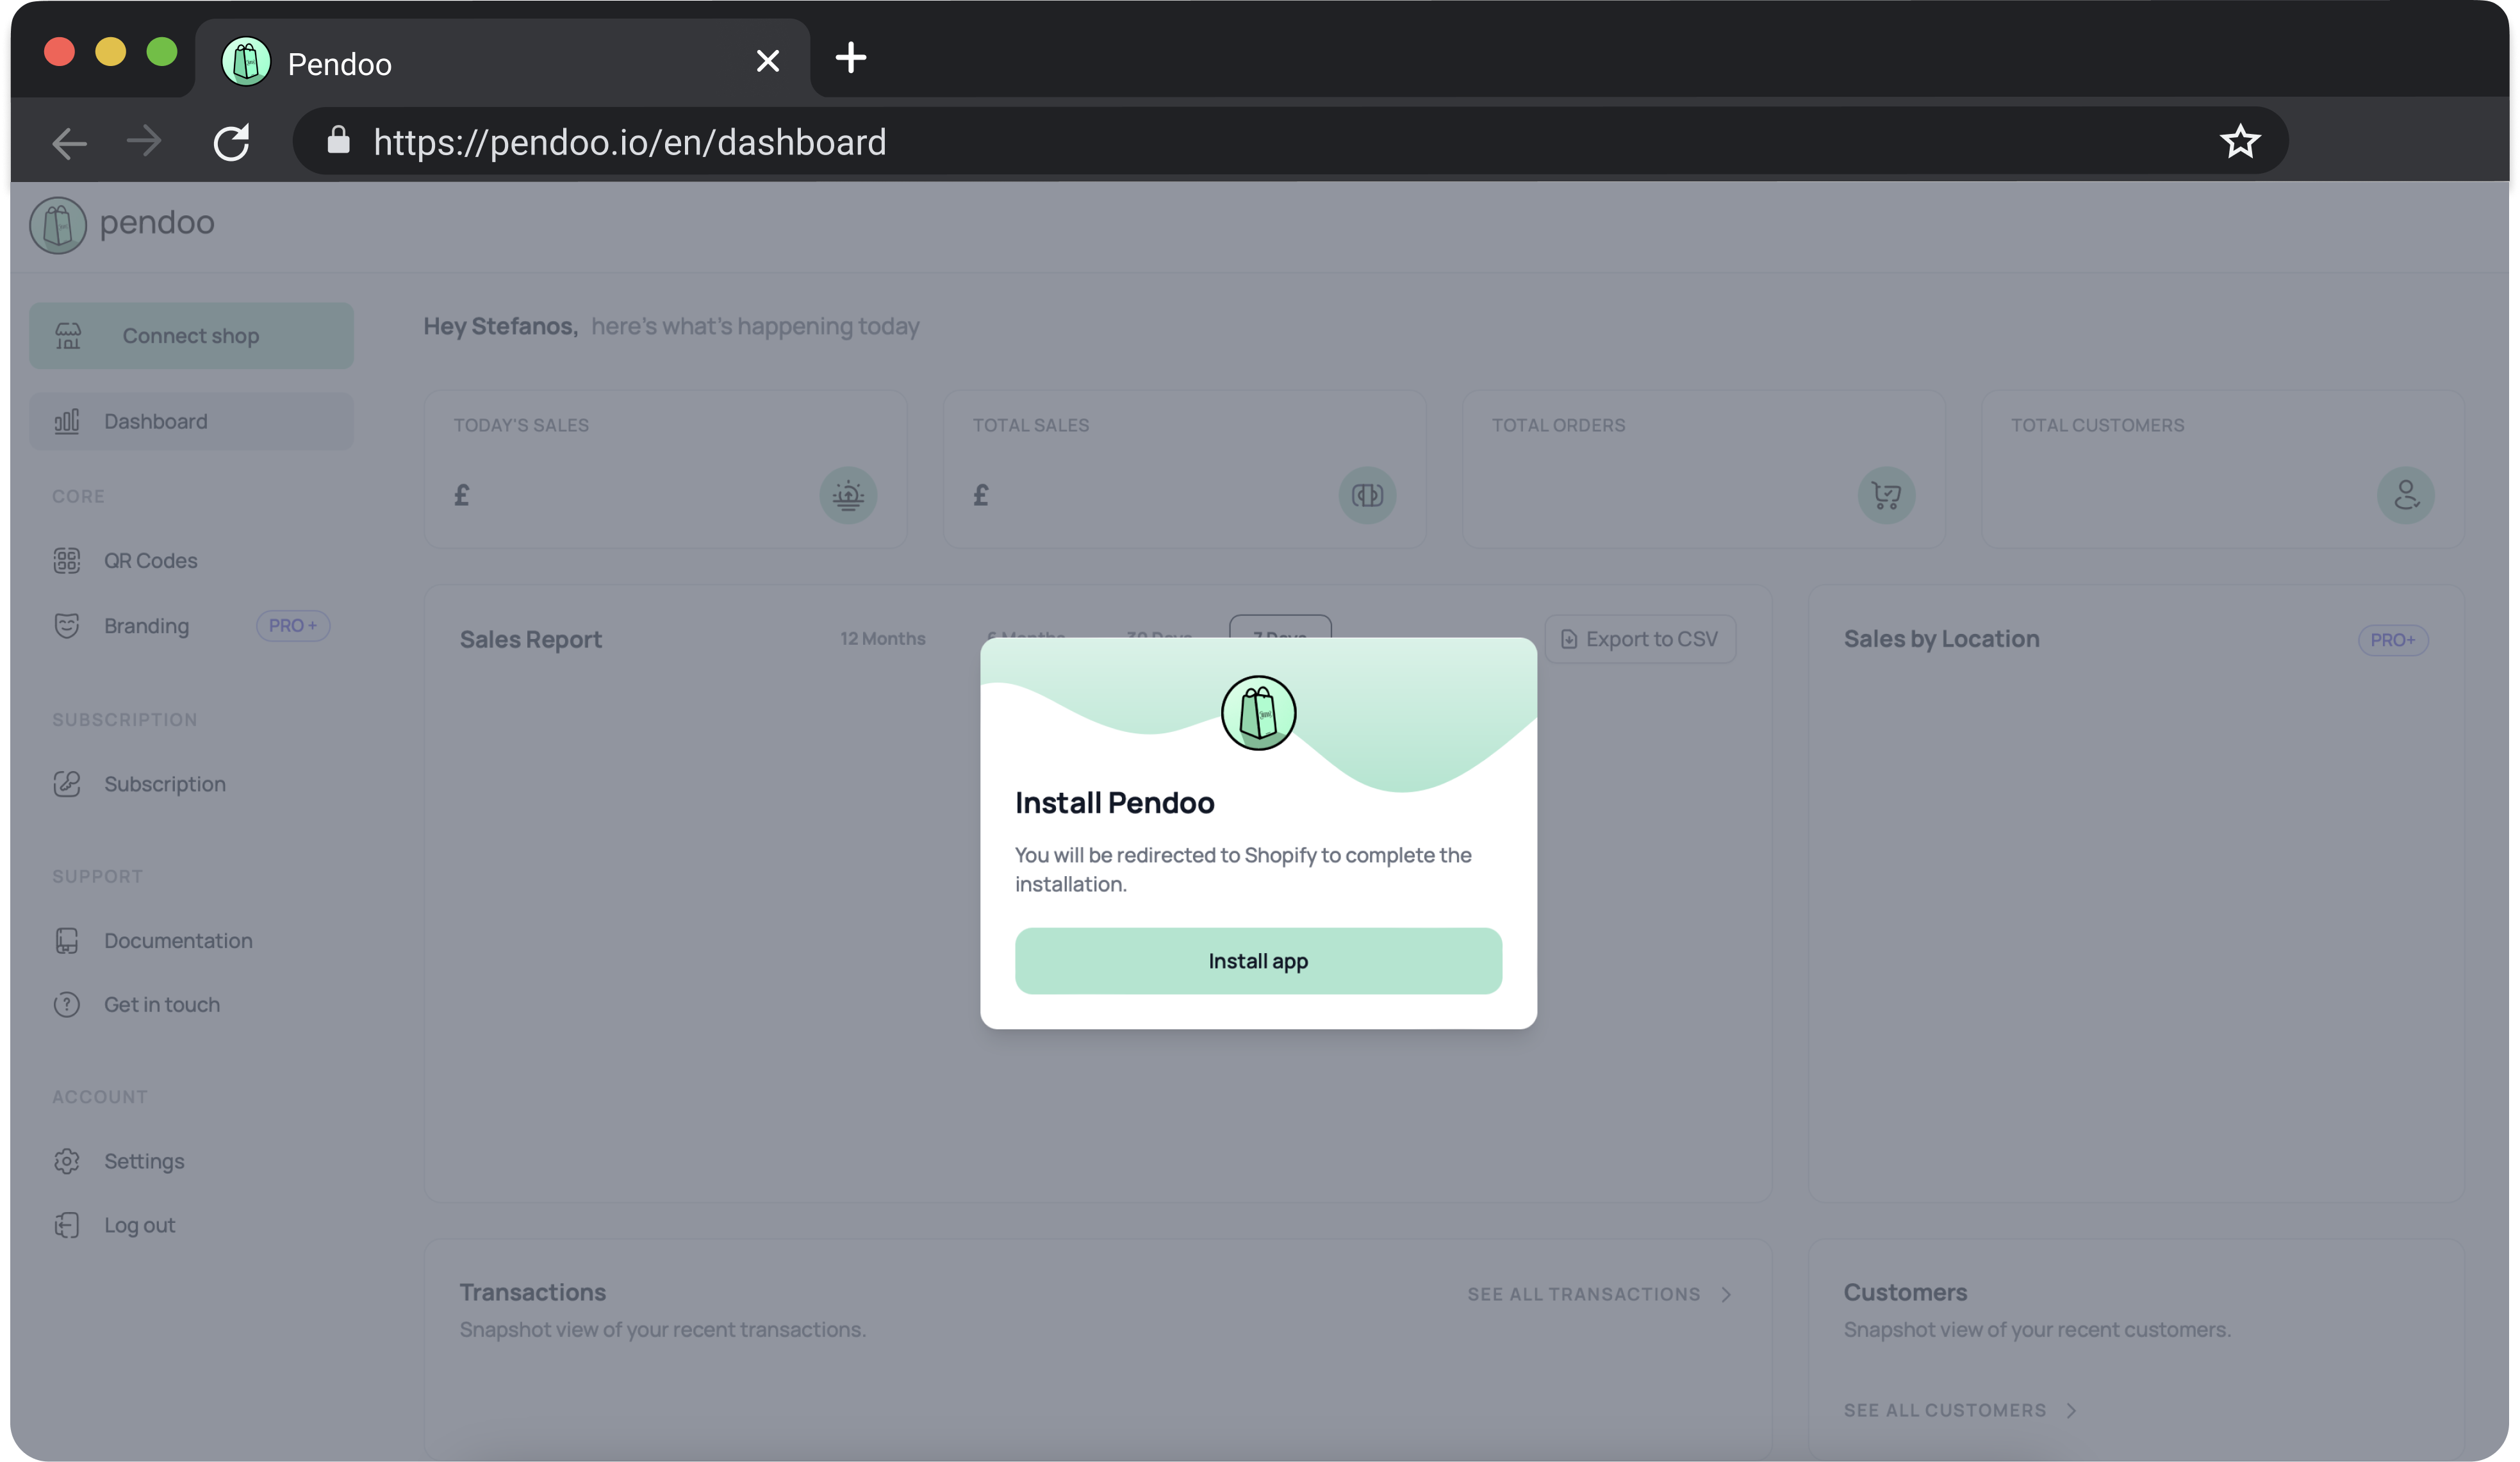
Task: Click the sunrise icon in Today's Sales card
Action: [848, 495]
